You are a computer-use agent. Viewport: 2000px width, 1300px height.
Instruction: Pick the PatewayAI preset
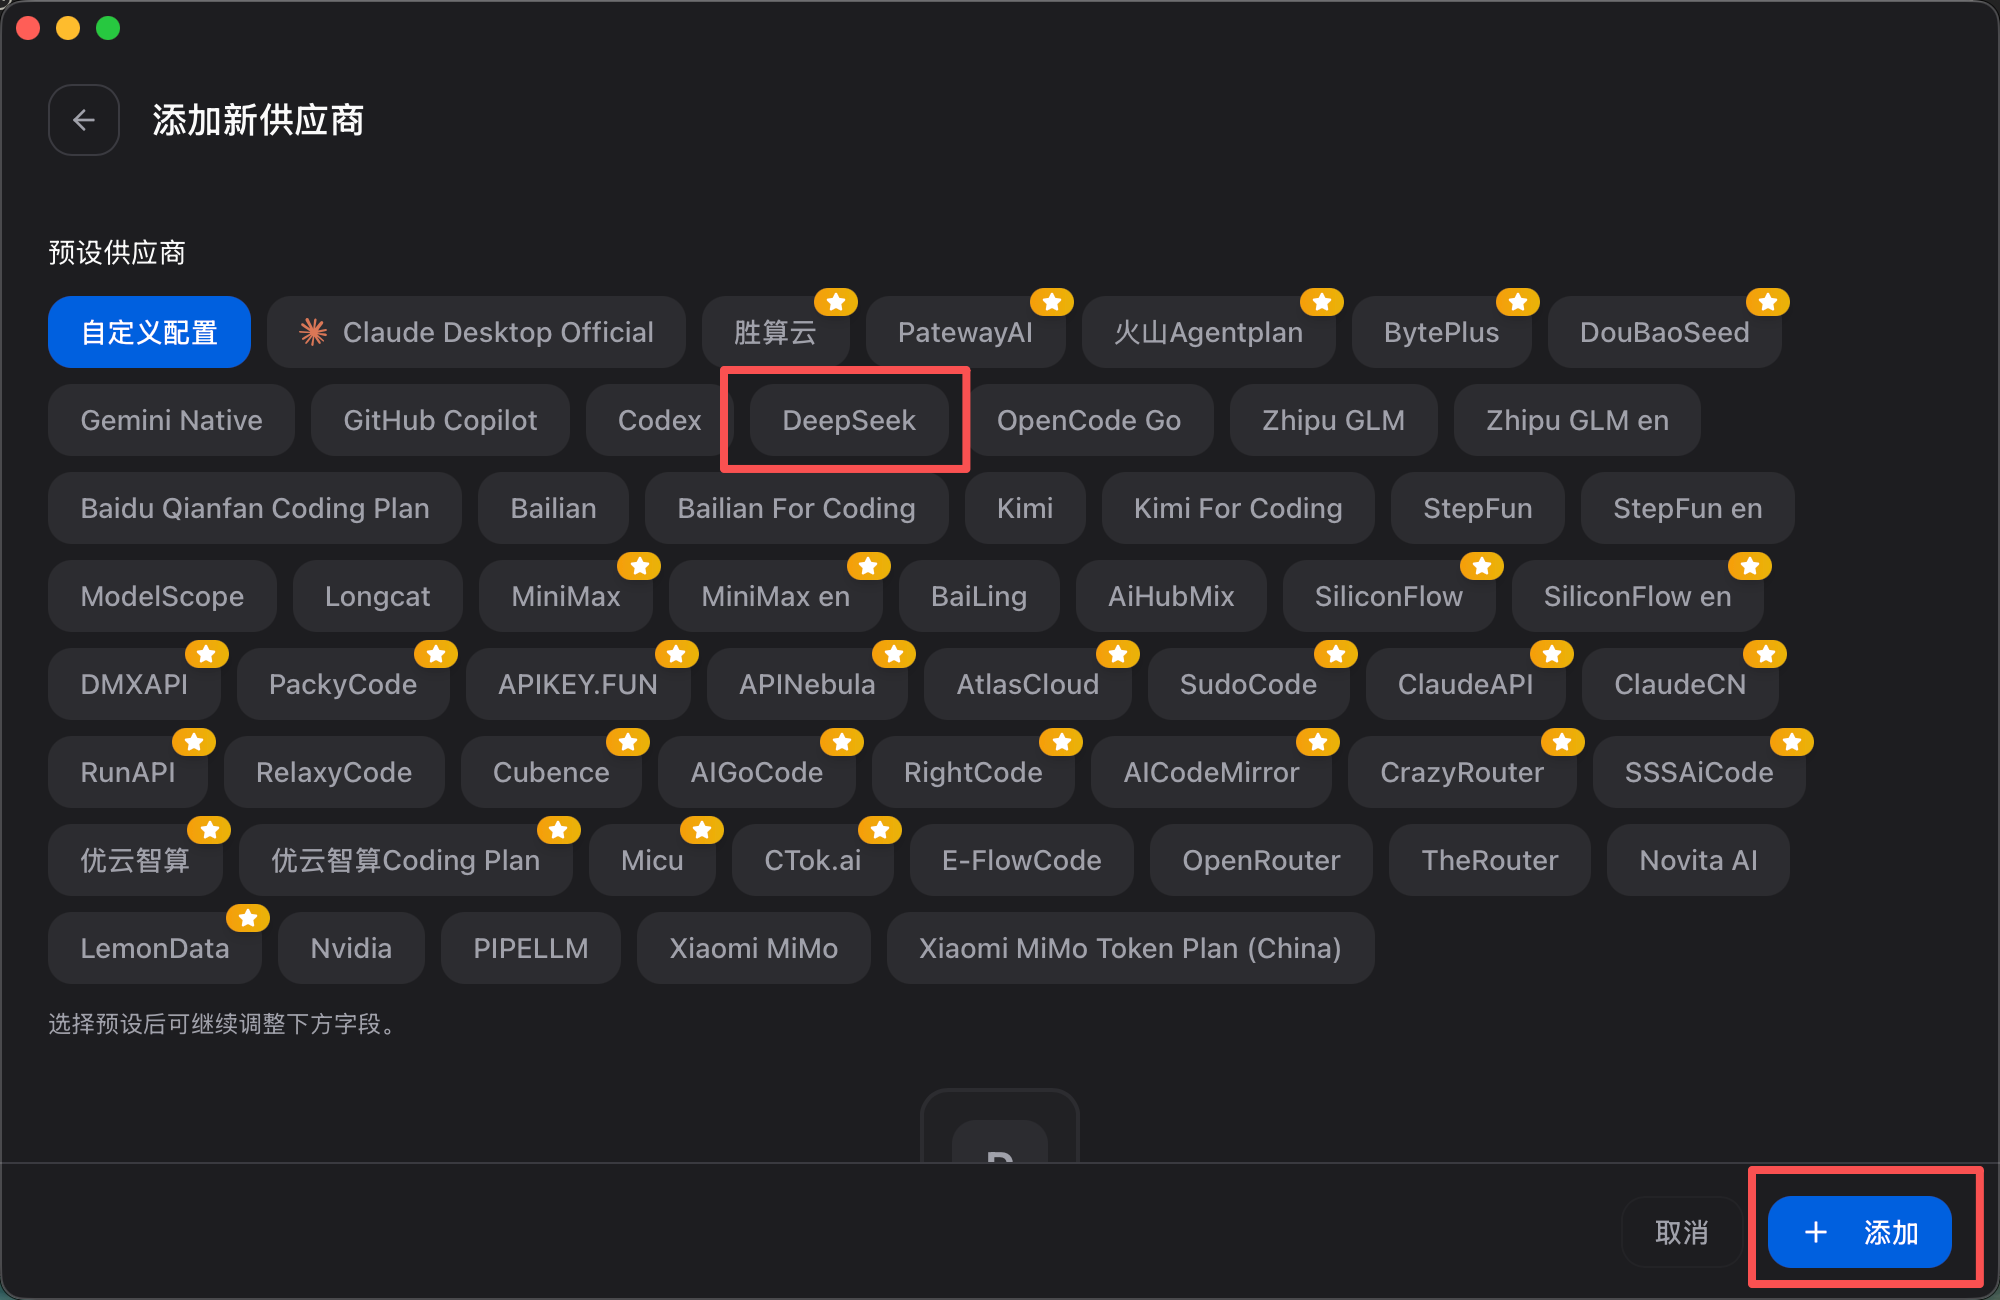pyautogui.click(x=965, y=332)
